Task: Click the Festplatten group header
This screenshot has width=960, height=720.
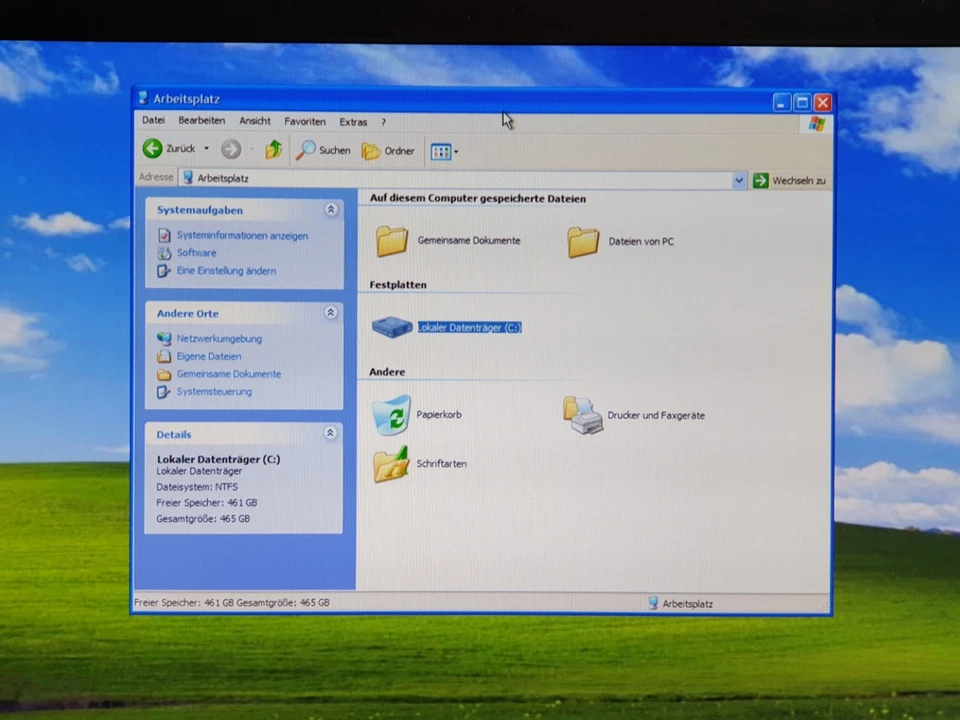Action: click(398, 285)
